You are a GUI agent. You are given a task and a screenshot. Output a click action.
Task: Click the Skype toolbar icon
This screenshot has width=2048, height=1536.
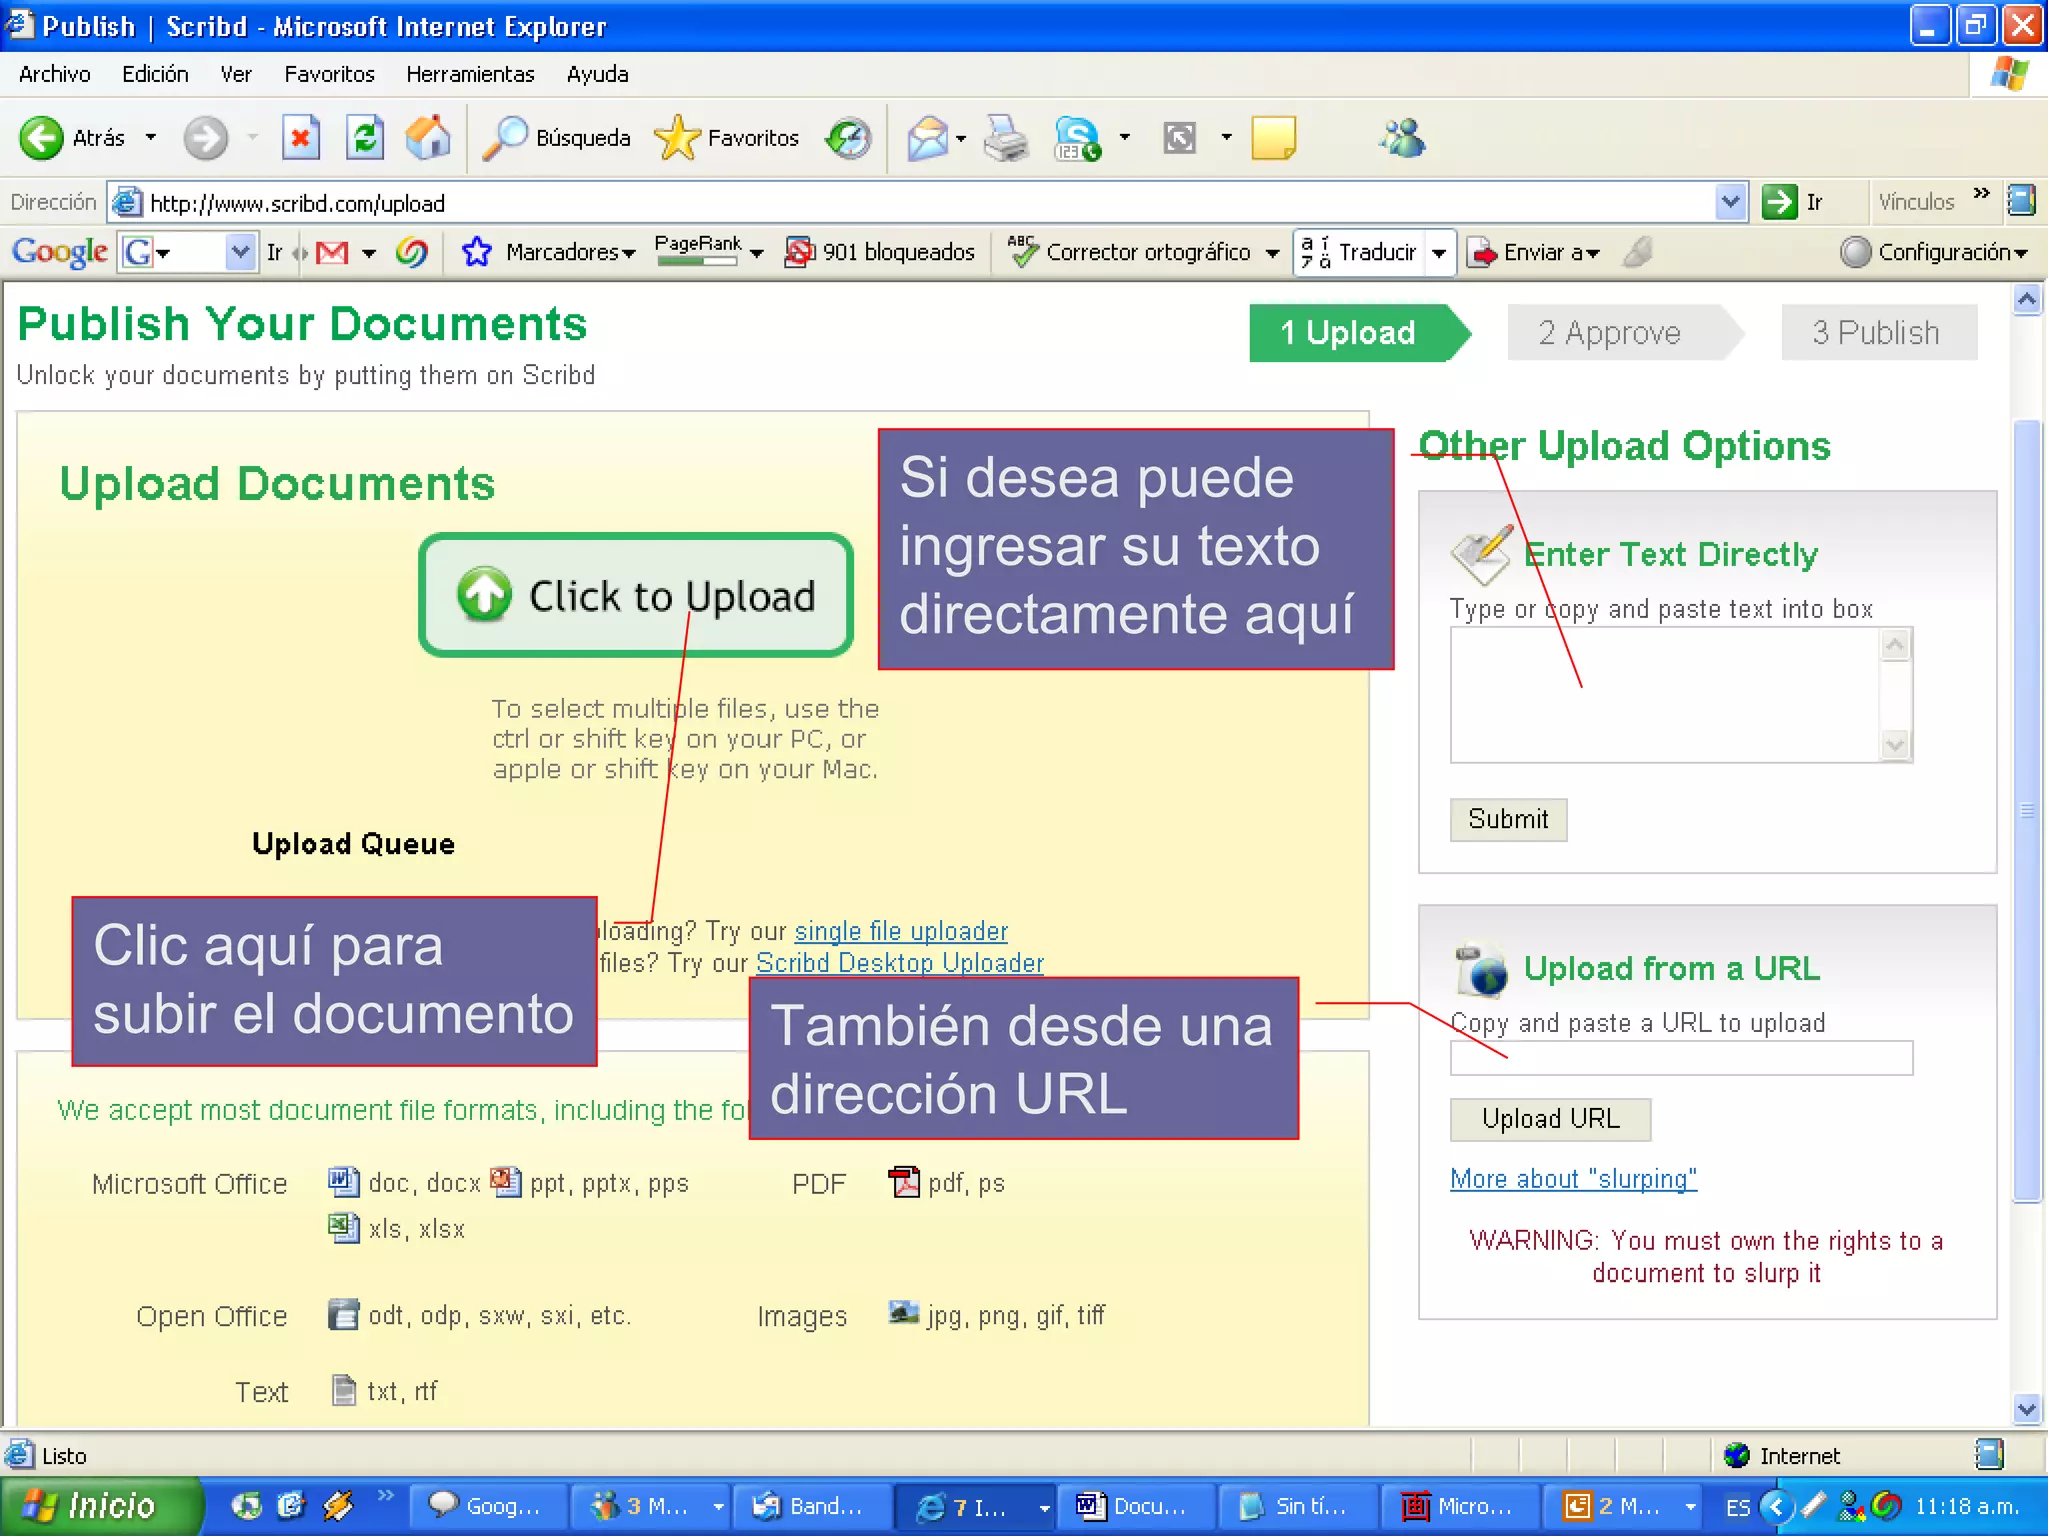coord(1078,138)
